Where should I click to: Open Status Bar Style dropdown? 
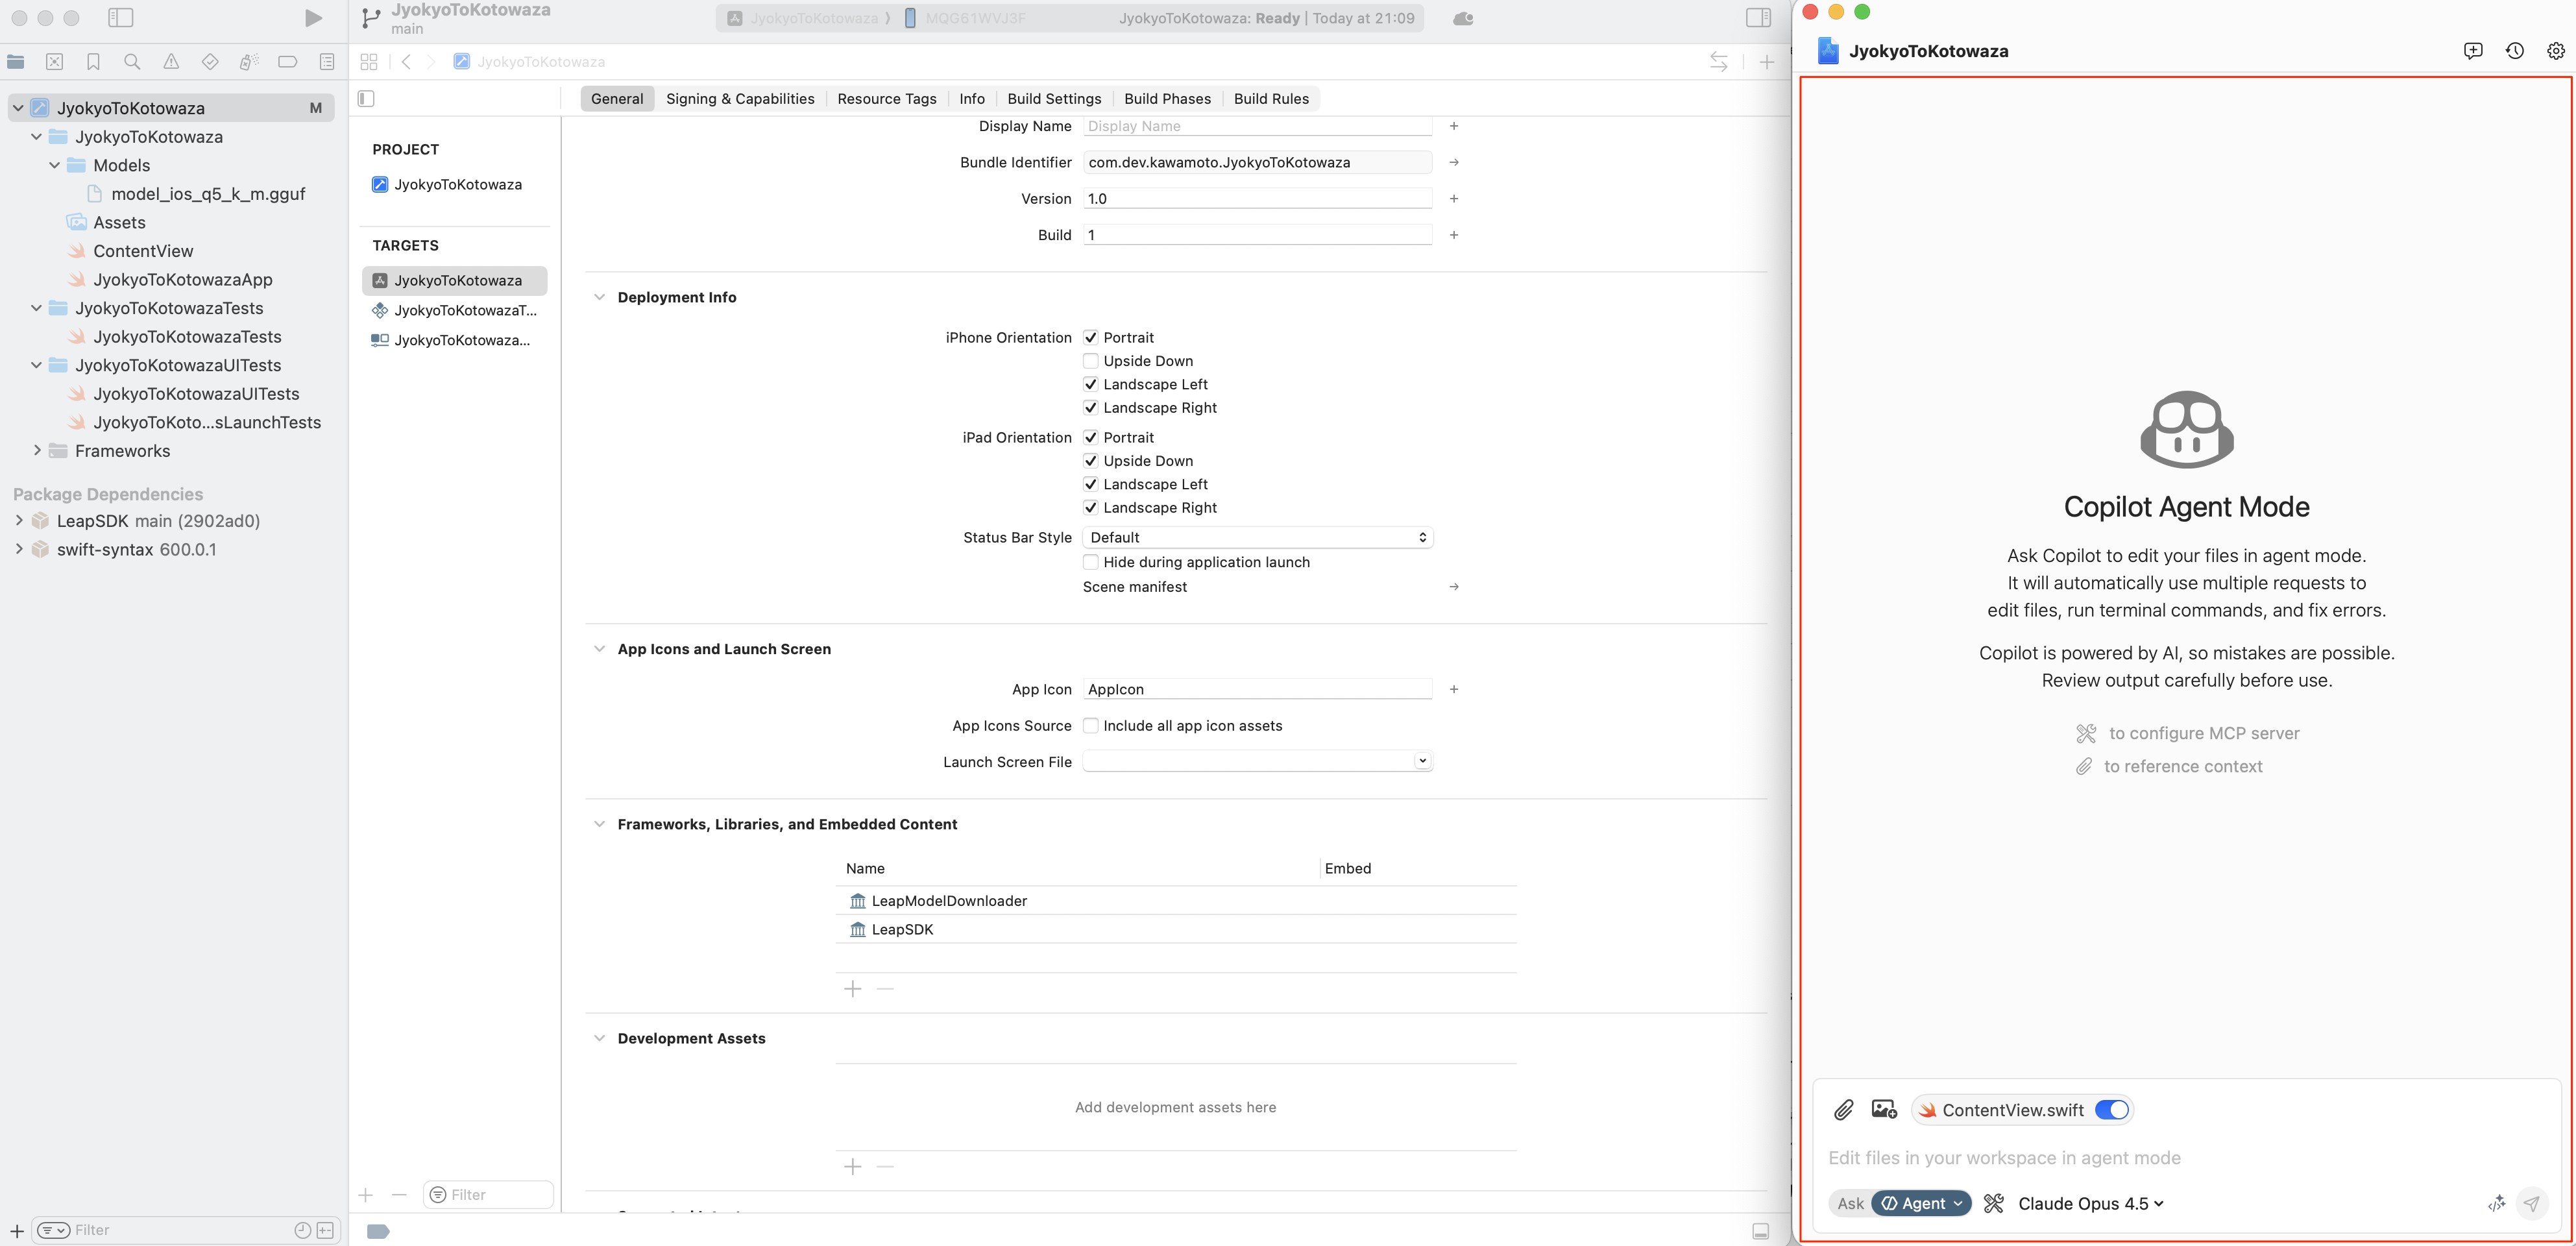point(1257,537)
